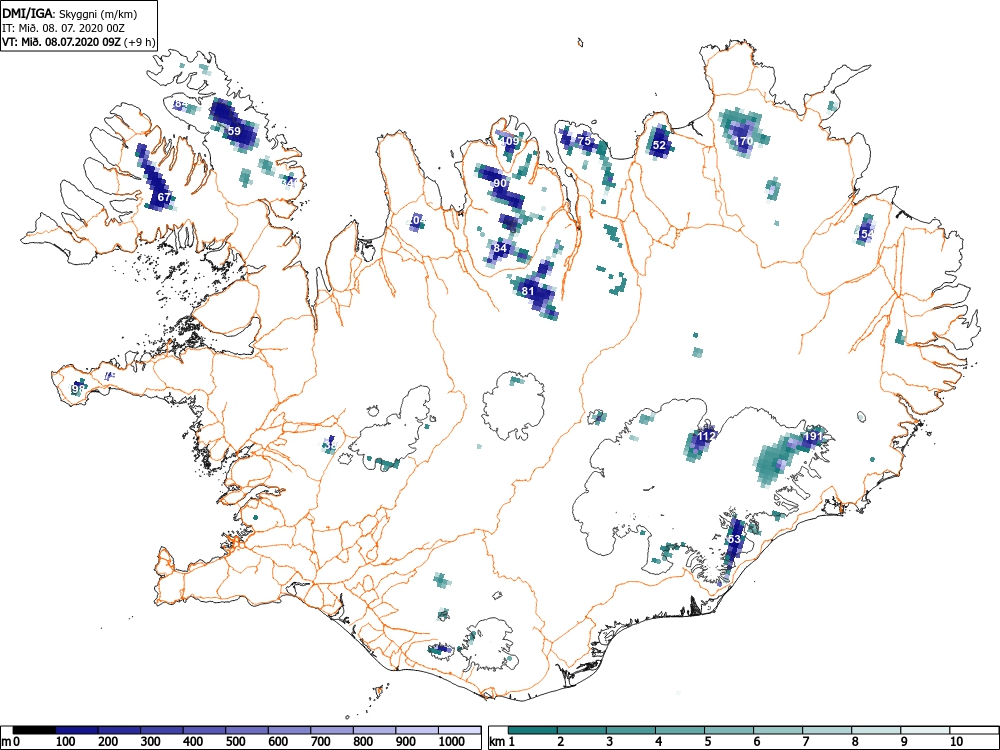Click the 500 tick label on legend

(235, 742)
